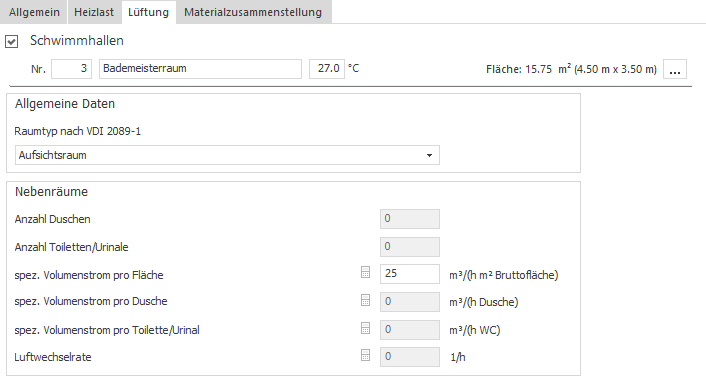Image resolution: width=706 pixels, height=383 pixels.
Task: Click the 'Allgemeine Daten' group heading
Action: tap(65, 104)
